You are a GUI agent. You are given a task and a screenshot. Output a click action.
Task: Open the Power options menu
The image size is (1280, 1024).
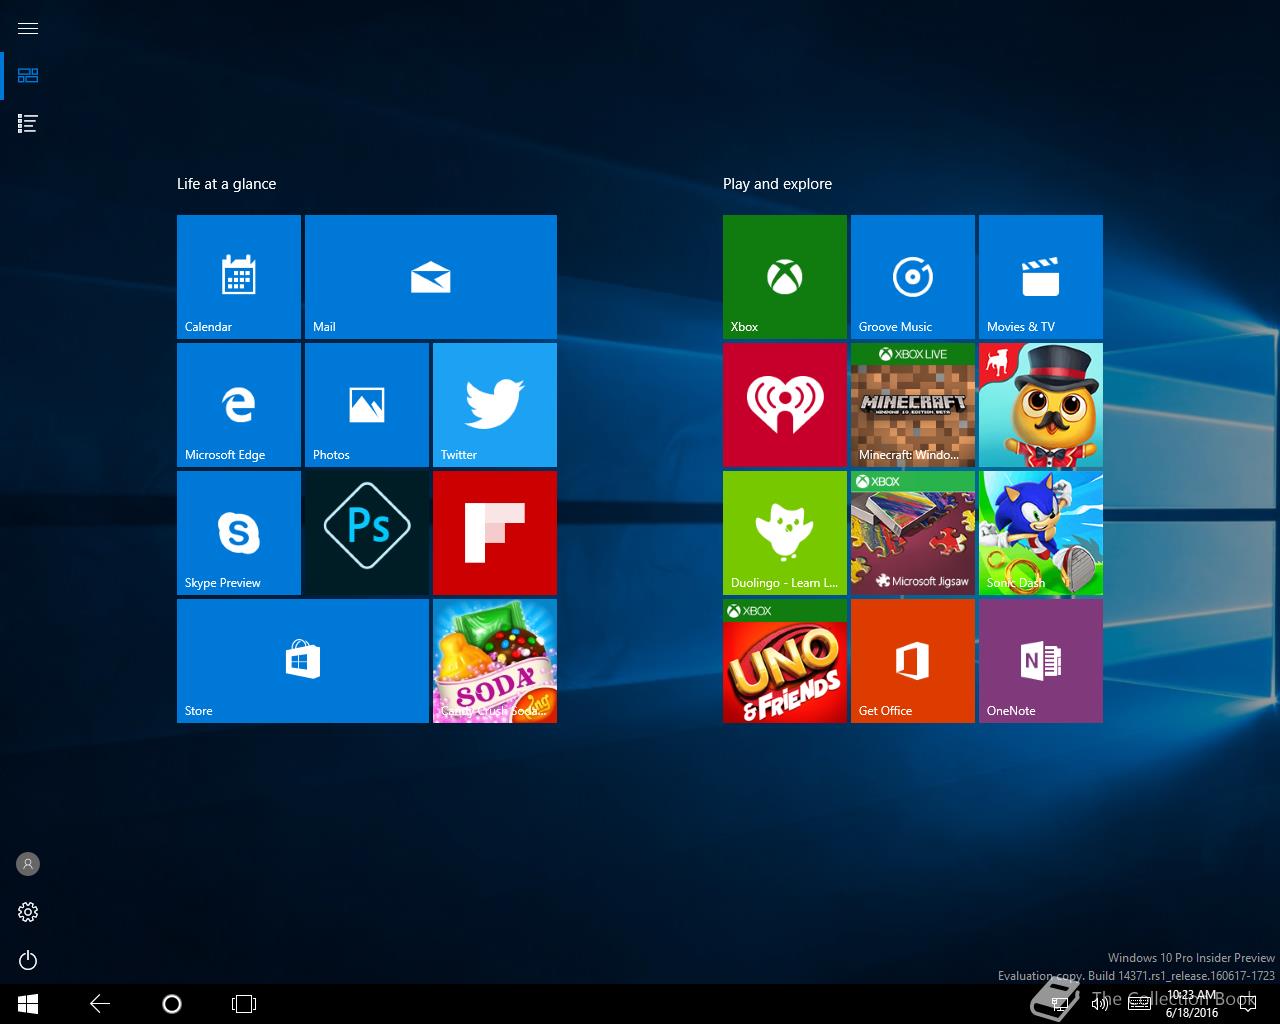tap(28, 960)
